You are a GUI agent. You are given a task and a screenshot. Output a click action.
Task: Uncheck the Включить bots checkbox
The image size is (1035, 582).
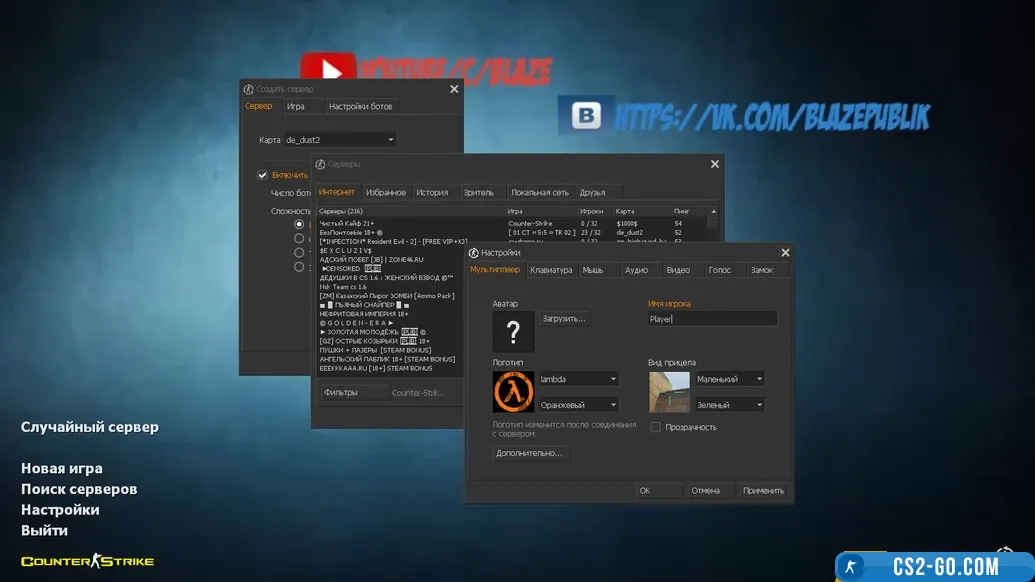click(263, 175)
